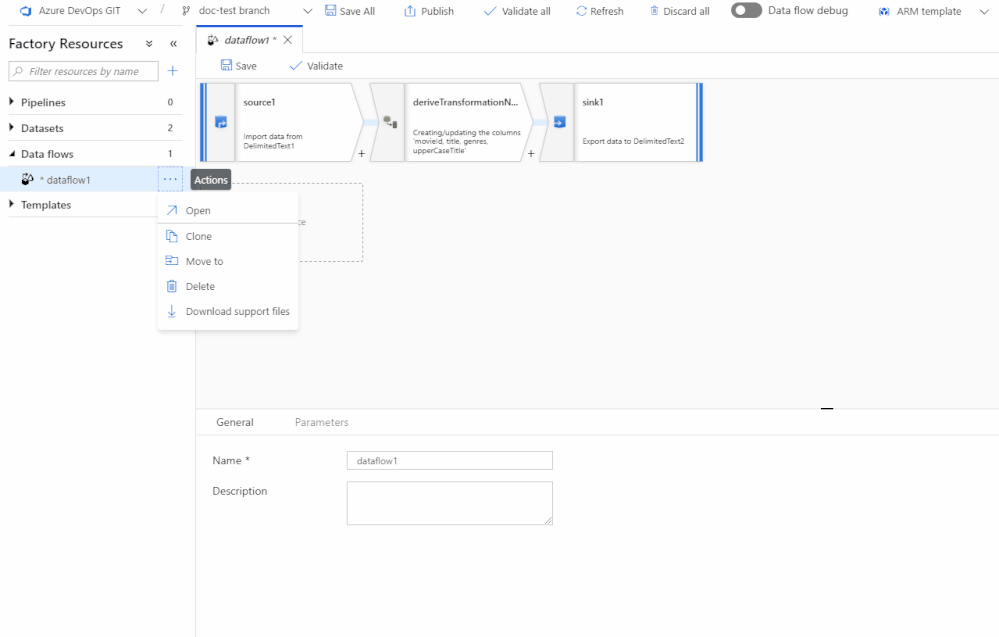Click the Description text area
999x637 pixels.
450,503
